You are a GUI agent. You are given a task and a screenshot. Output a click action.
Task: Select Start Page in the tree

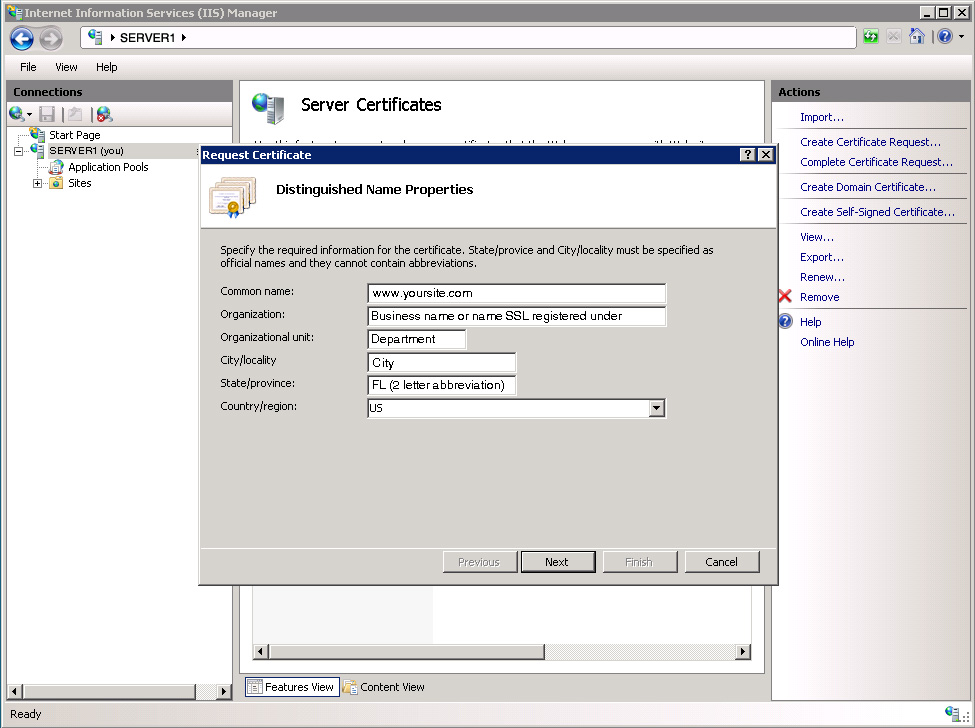[75, 134]
